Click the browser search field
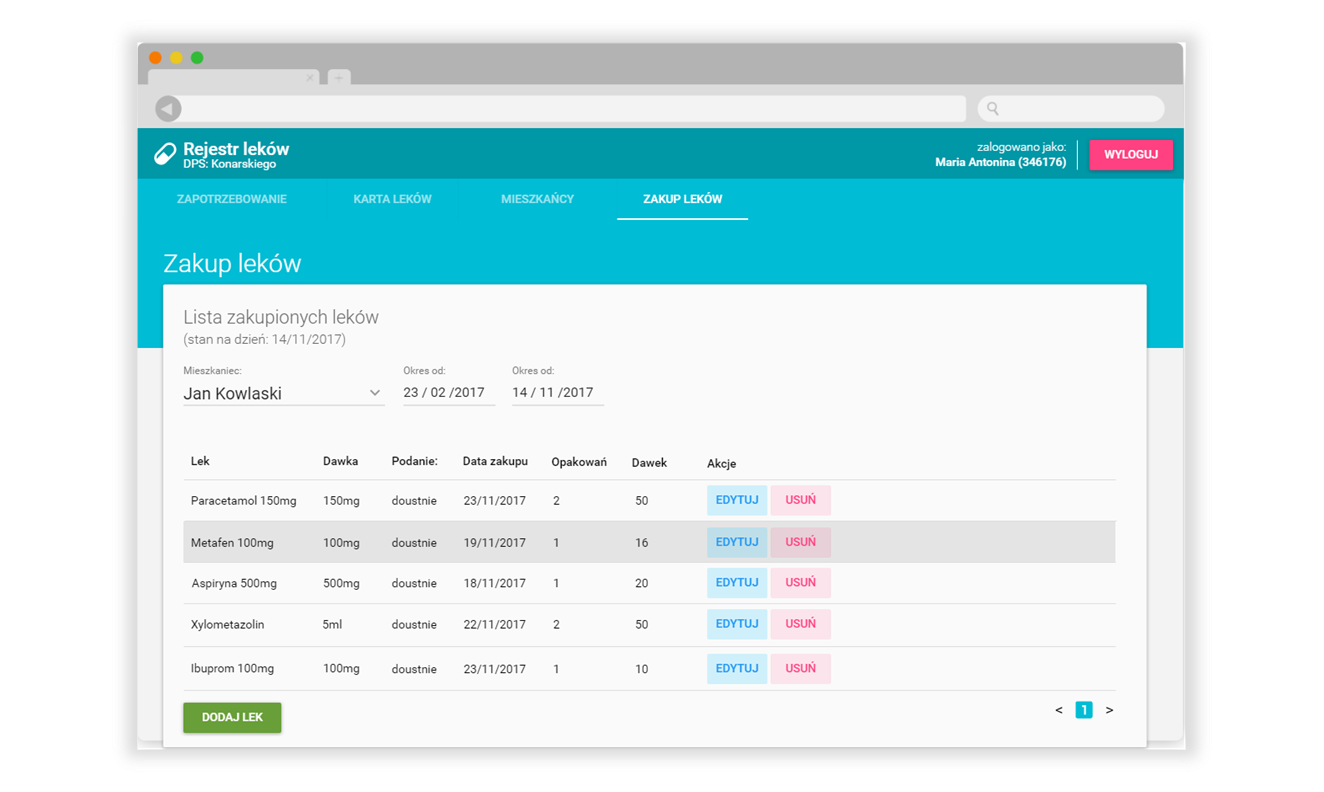Screen dimensions: 1324x792 1071,108
